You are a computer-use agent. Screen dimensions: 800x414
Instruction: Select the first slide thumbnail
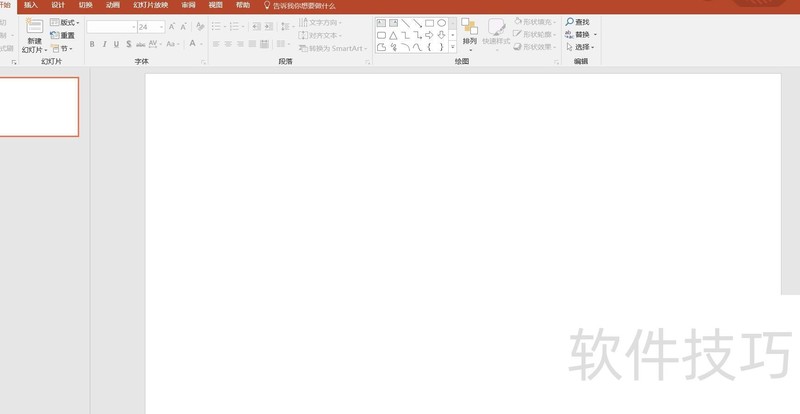coord(39,107)
